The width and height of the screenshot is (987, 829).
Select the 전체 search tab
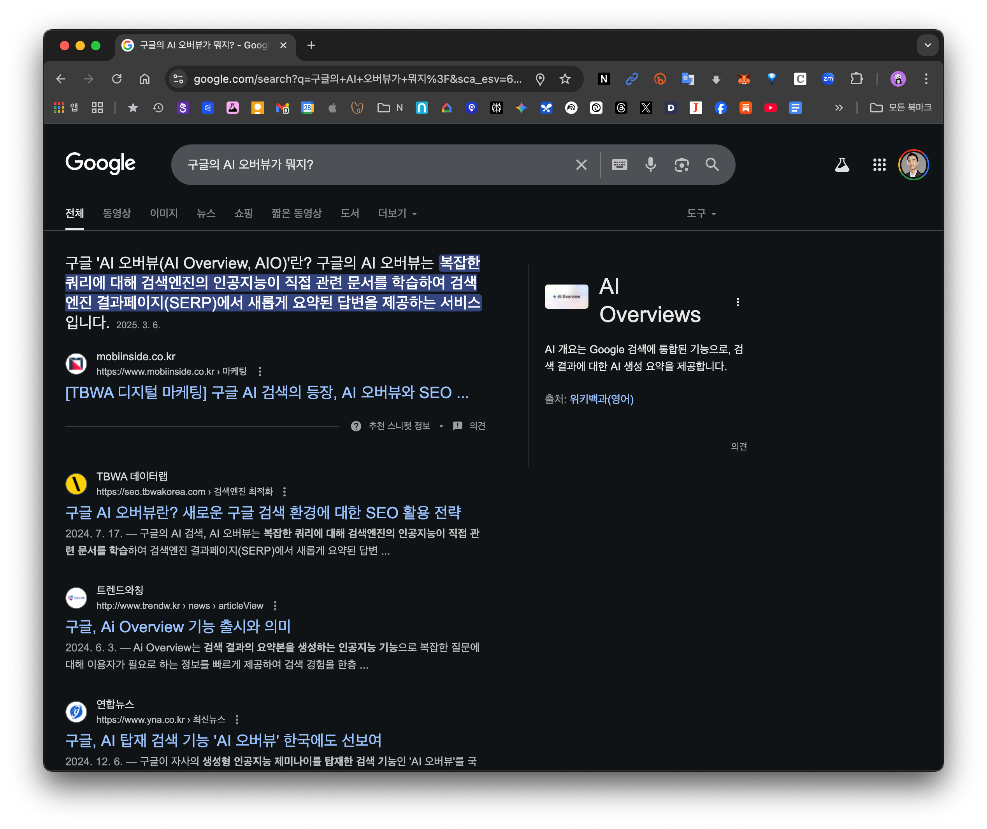coord(74,213)
